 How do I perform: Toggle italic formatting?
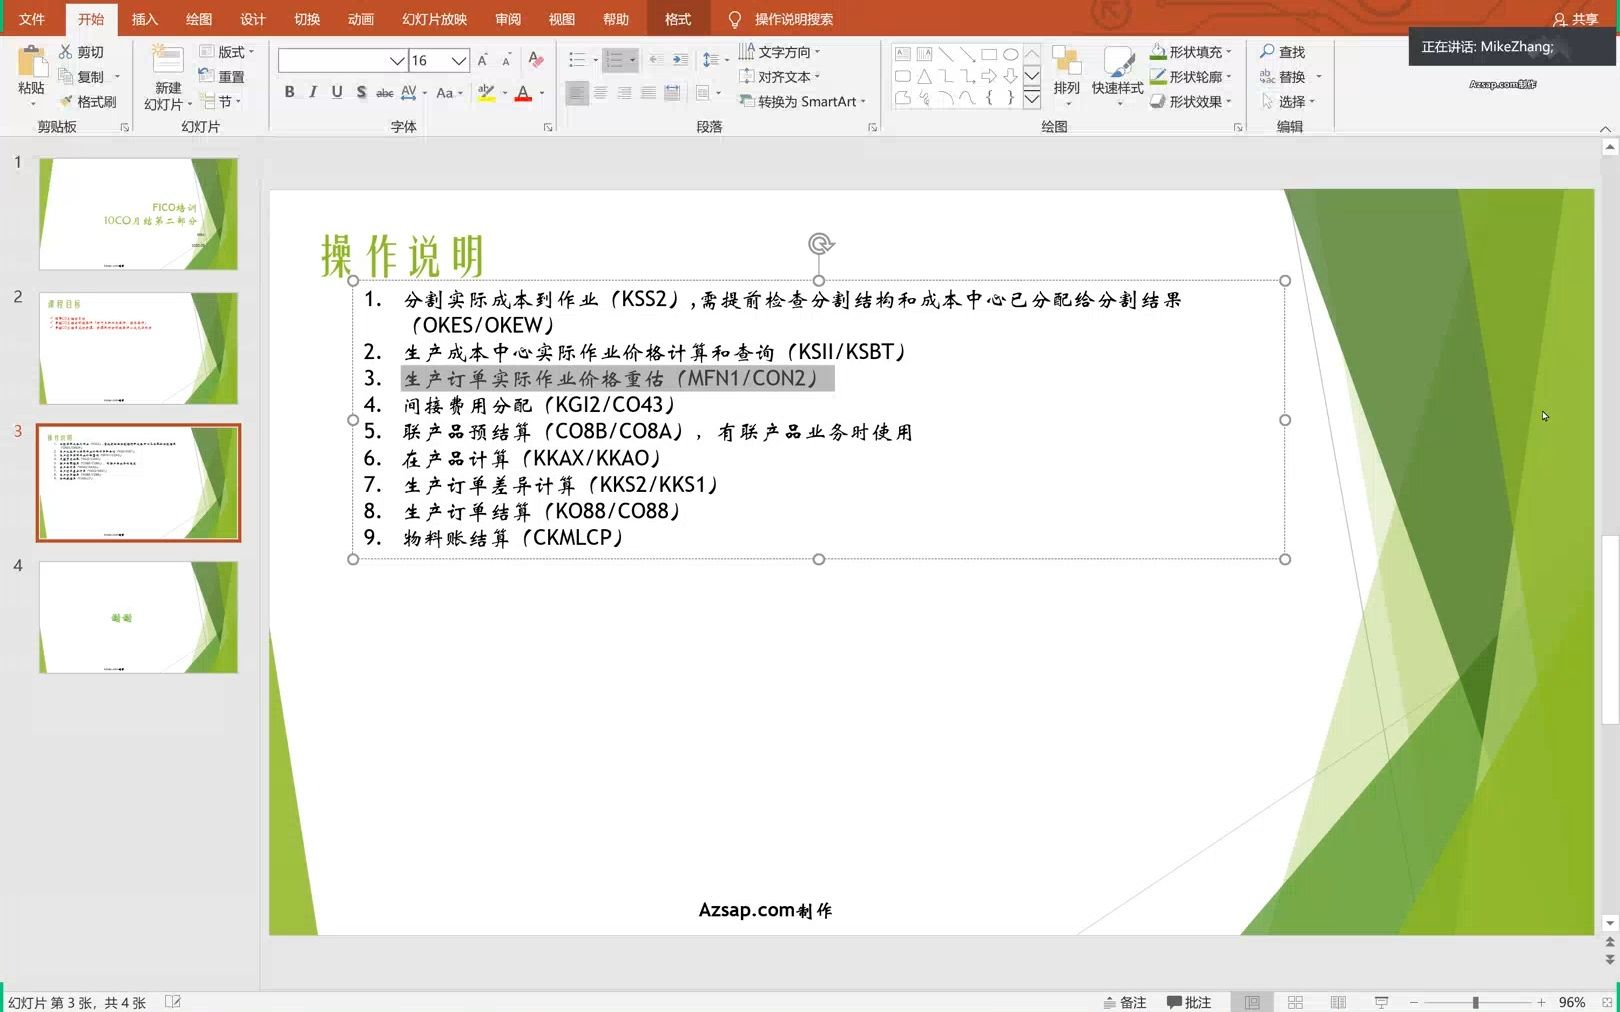click(312, 92)
